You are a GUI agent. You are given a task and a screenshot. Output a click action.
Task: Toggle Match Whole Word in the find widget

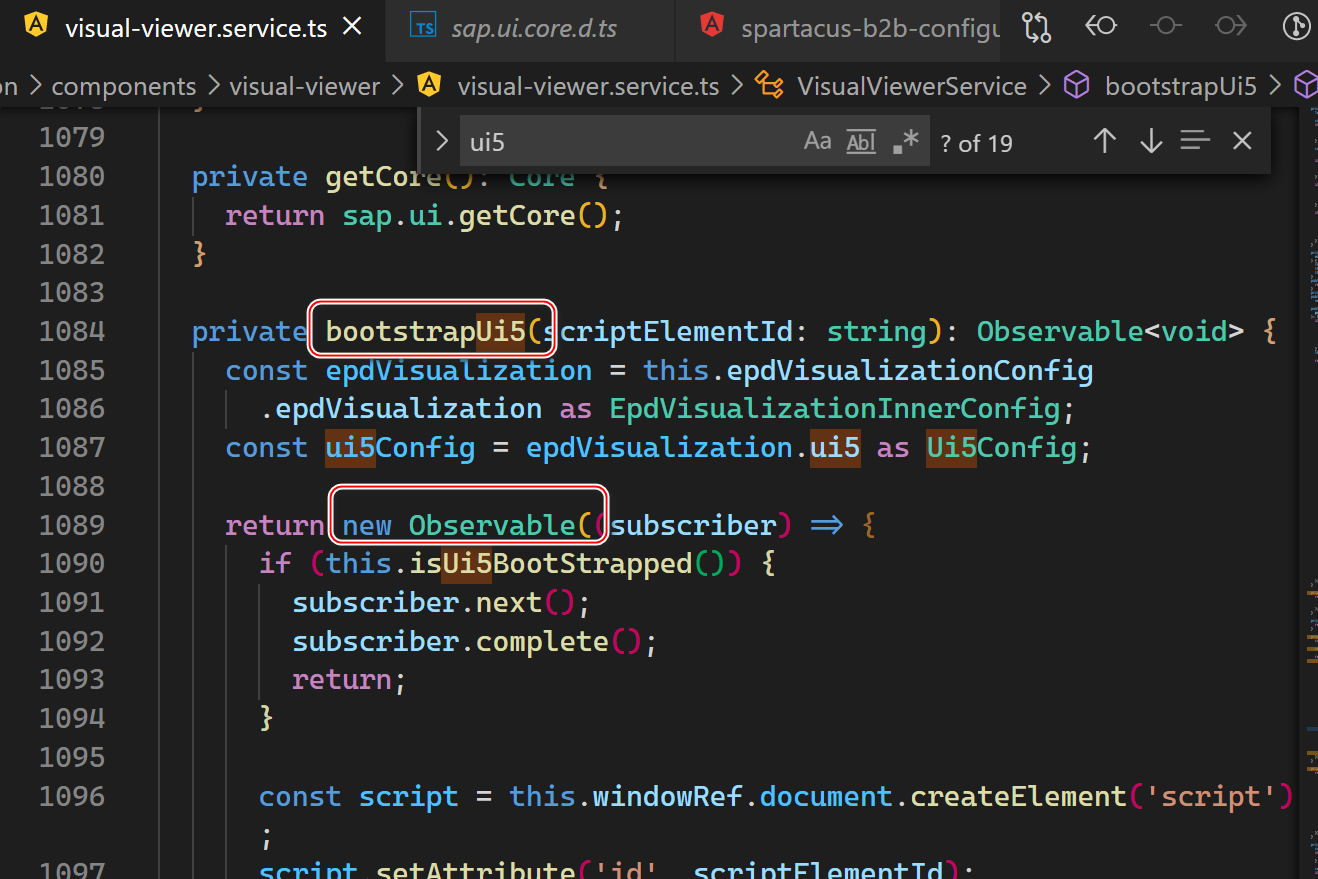(x=861, y=141)
